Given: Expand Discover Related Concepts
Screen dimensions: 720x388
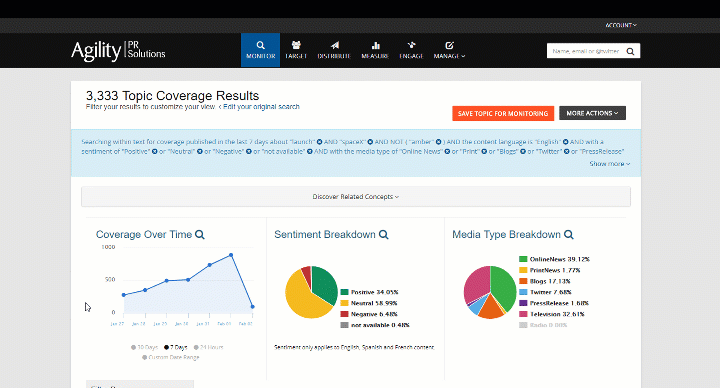Looking at the screenshot, I should tap(356, 197).
